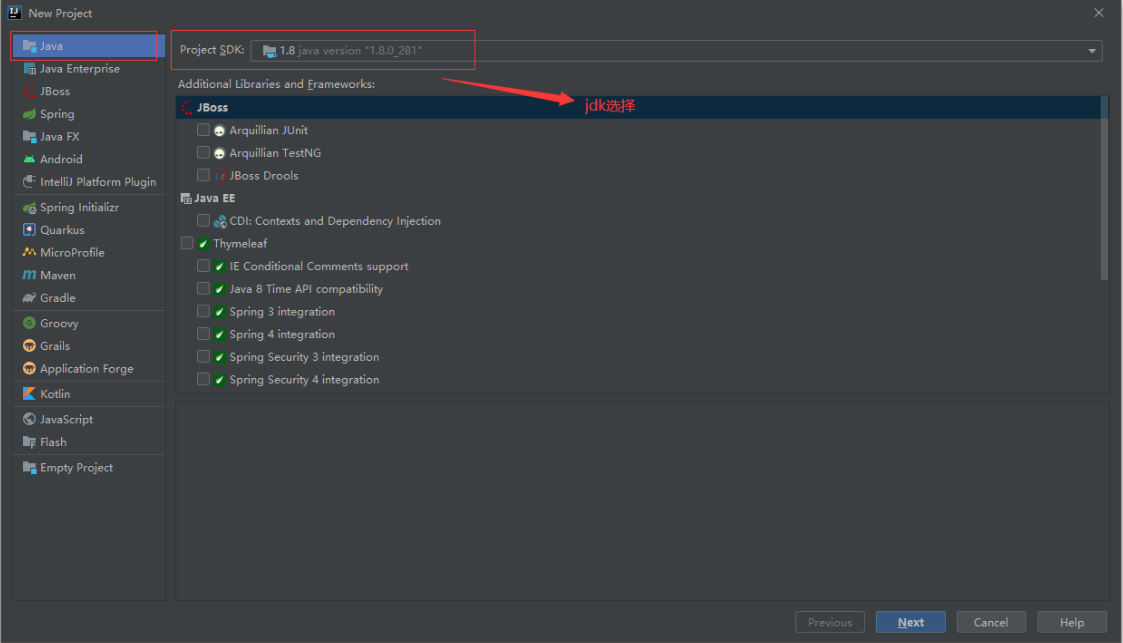Click the Arquillian JUnit alien icon

point(220,130)
